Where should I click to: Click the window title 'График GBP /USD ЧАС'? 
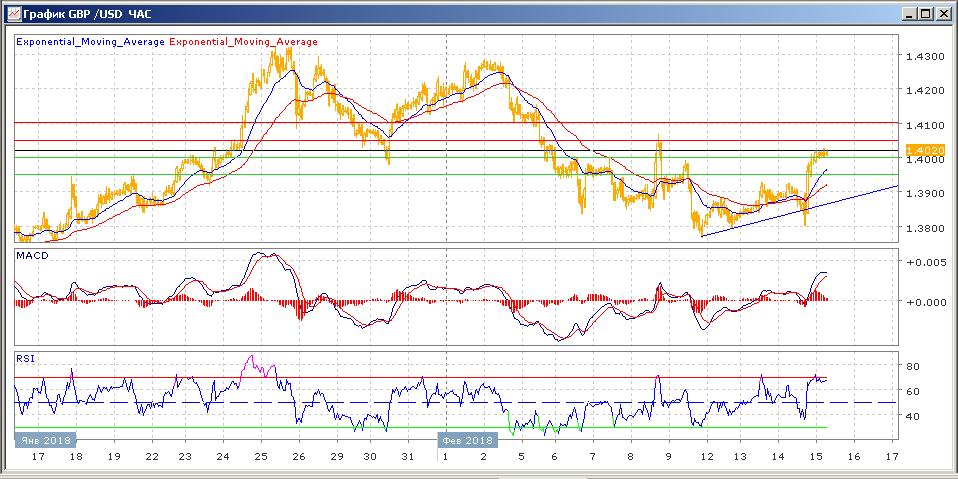(87, 13)
